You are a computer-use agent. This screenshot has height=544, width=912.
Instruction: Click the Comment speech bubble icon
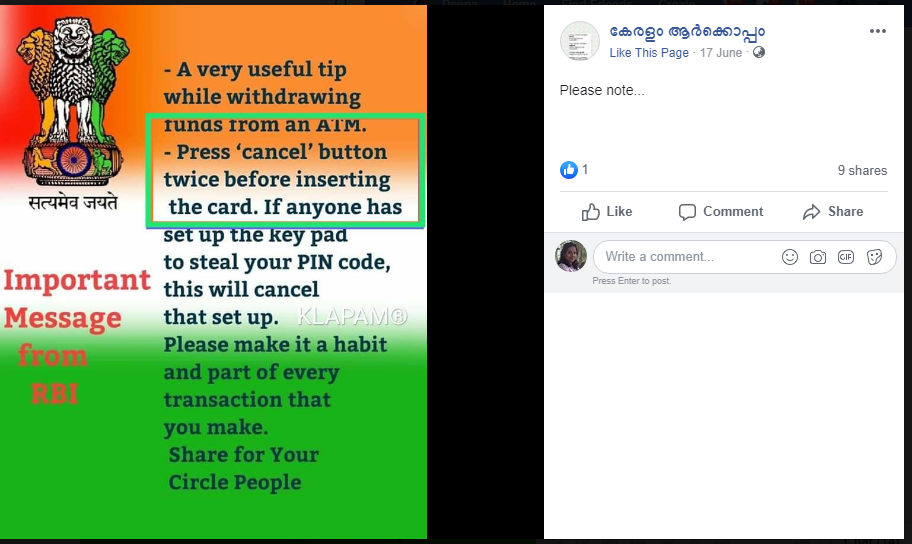point(687,212)
